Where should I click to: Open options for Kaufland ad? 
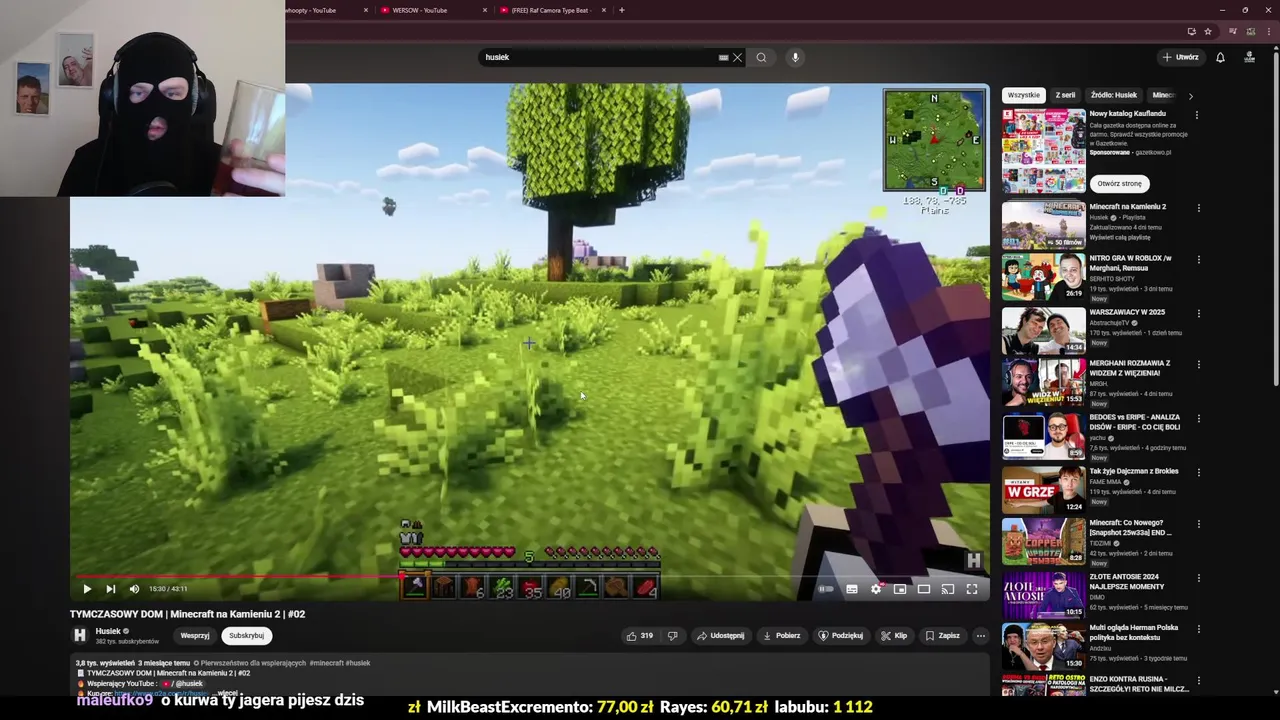(1197, 115)
